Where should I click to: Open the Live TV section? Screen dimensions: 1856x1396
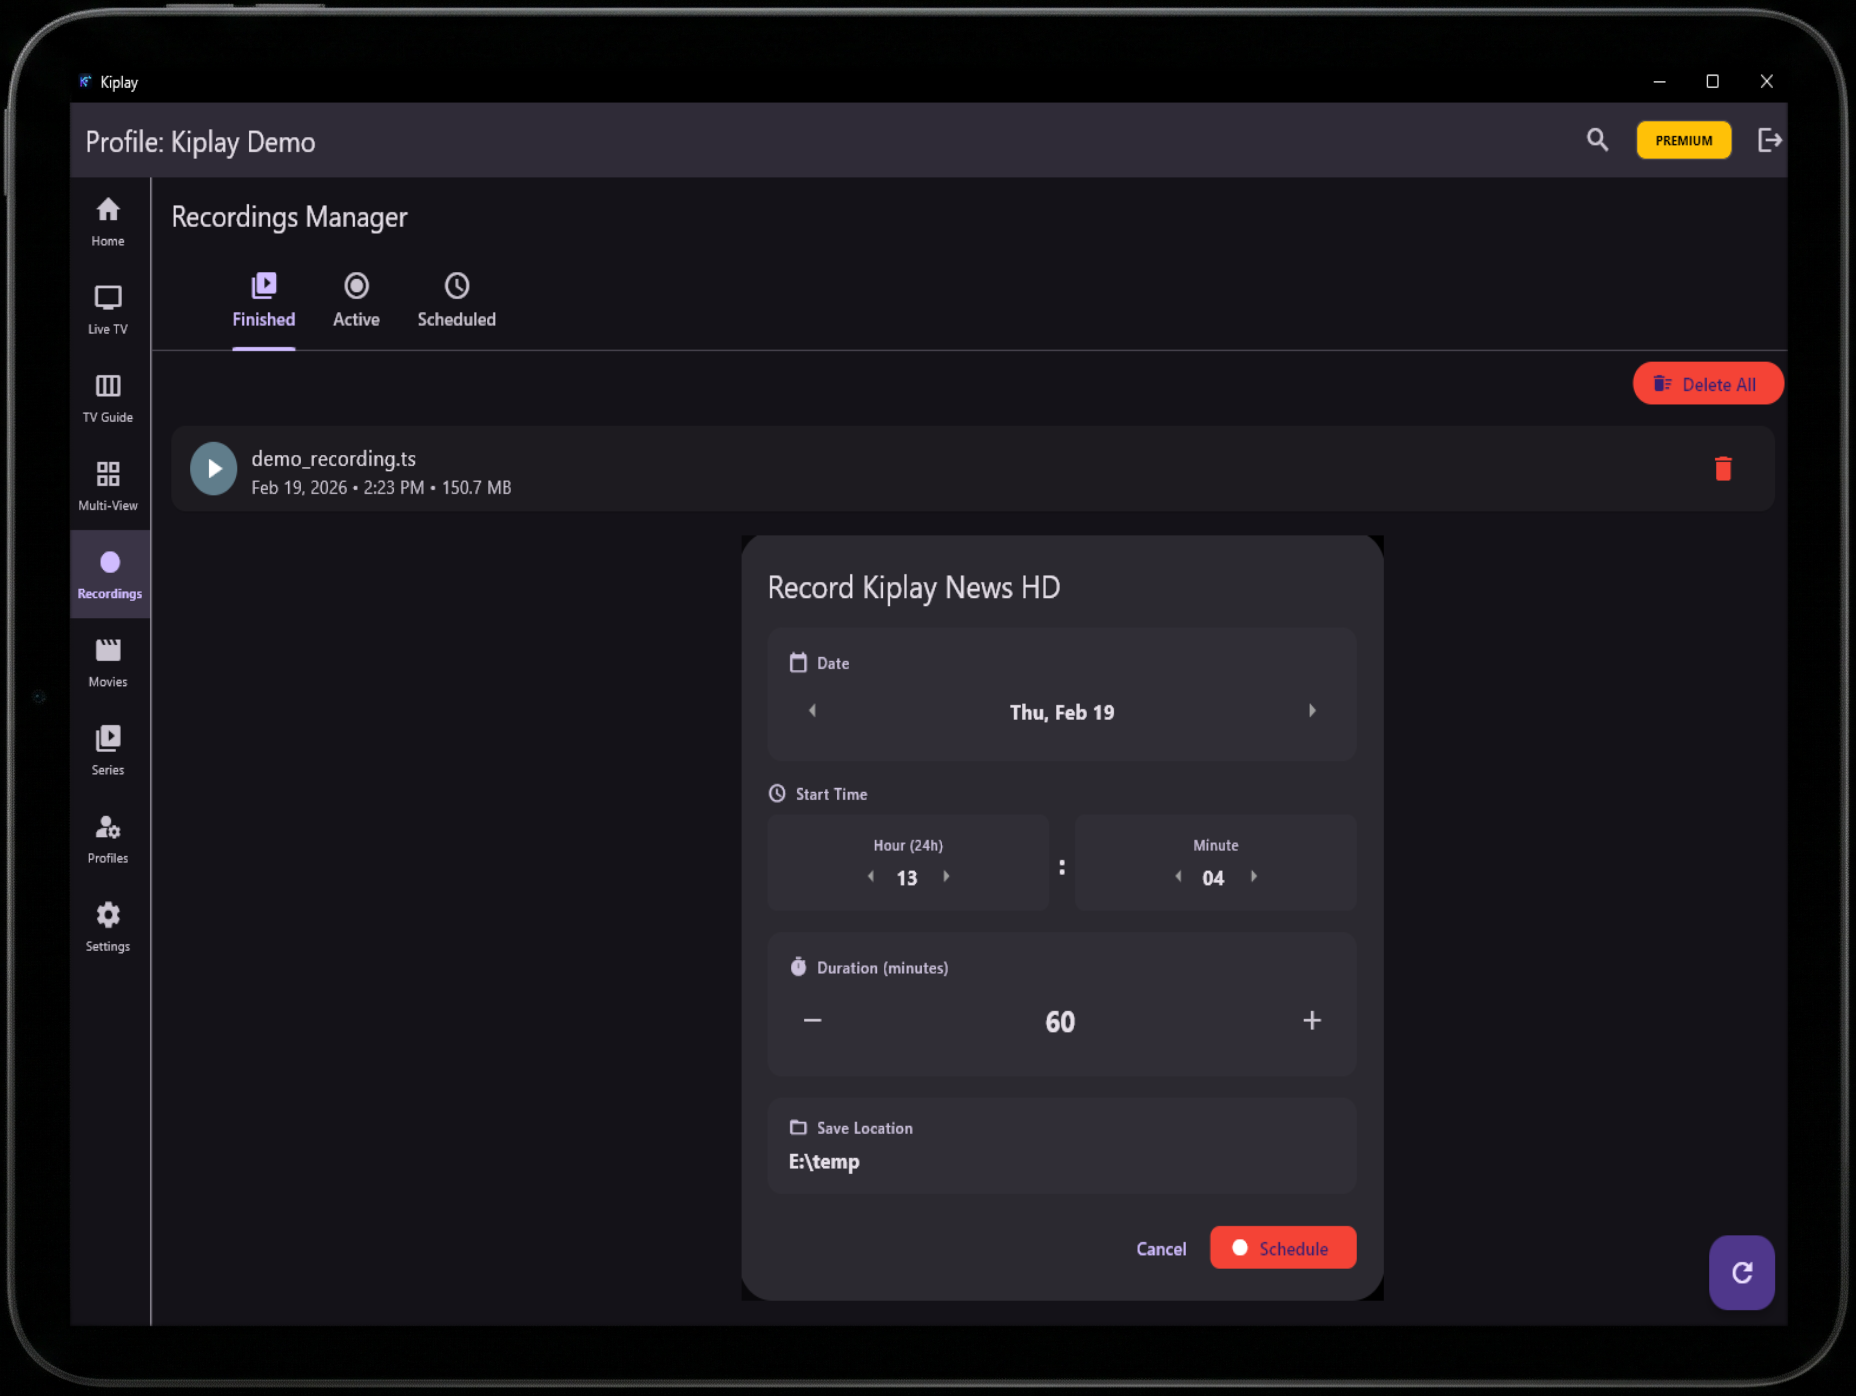click(x=107, y=308)
